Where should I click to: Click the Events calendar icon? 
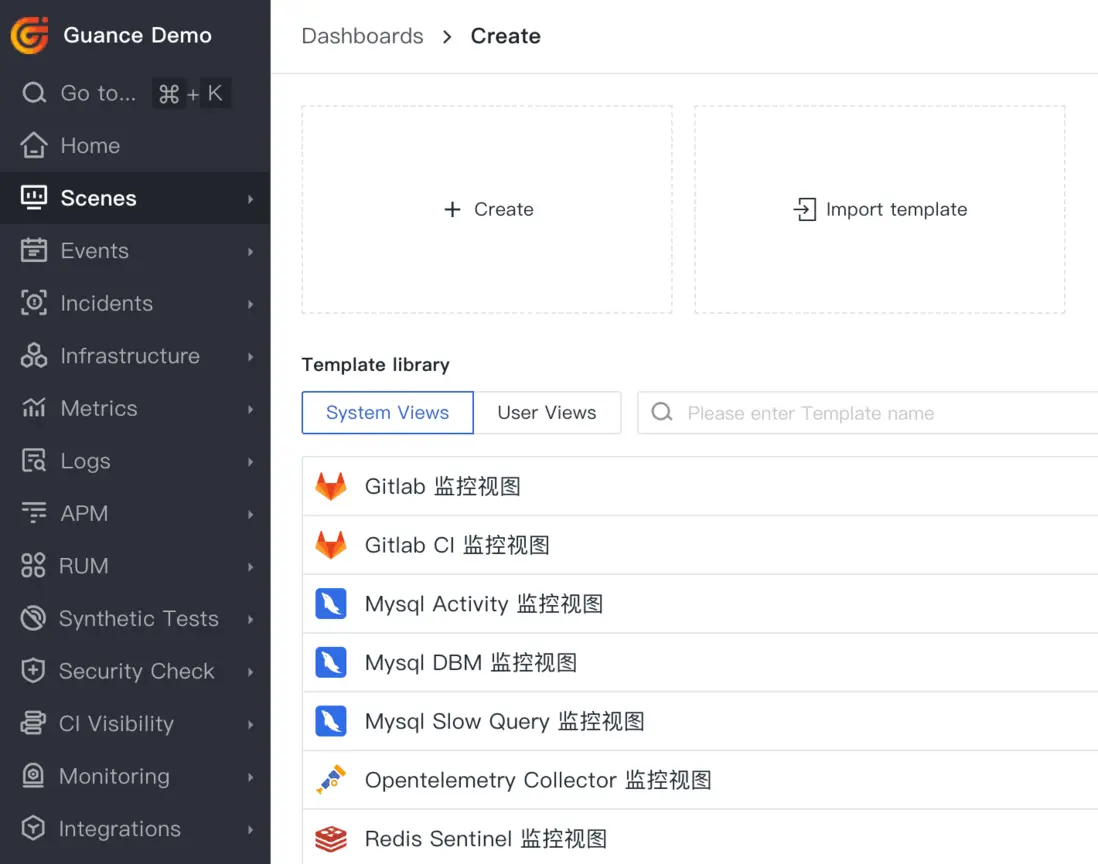34,251
